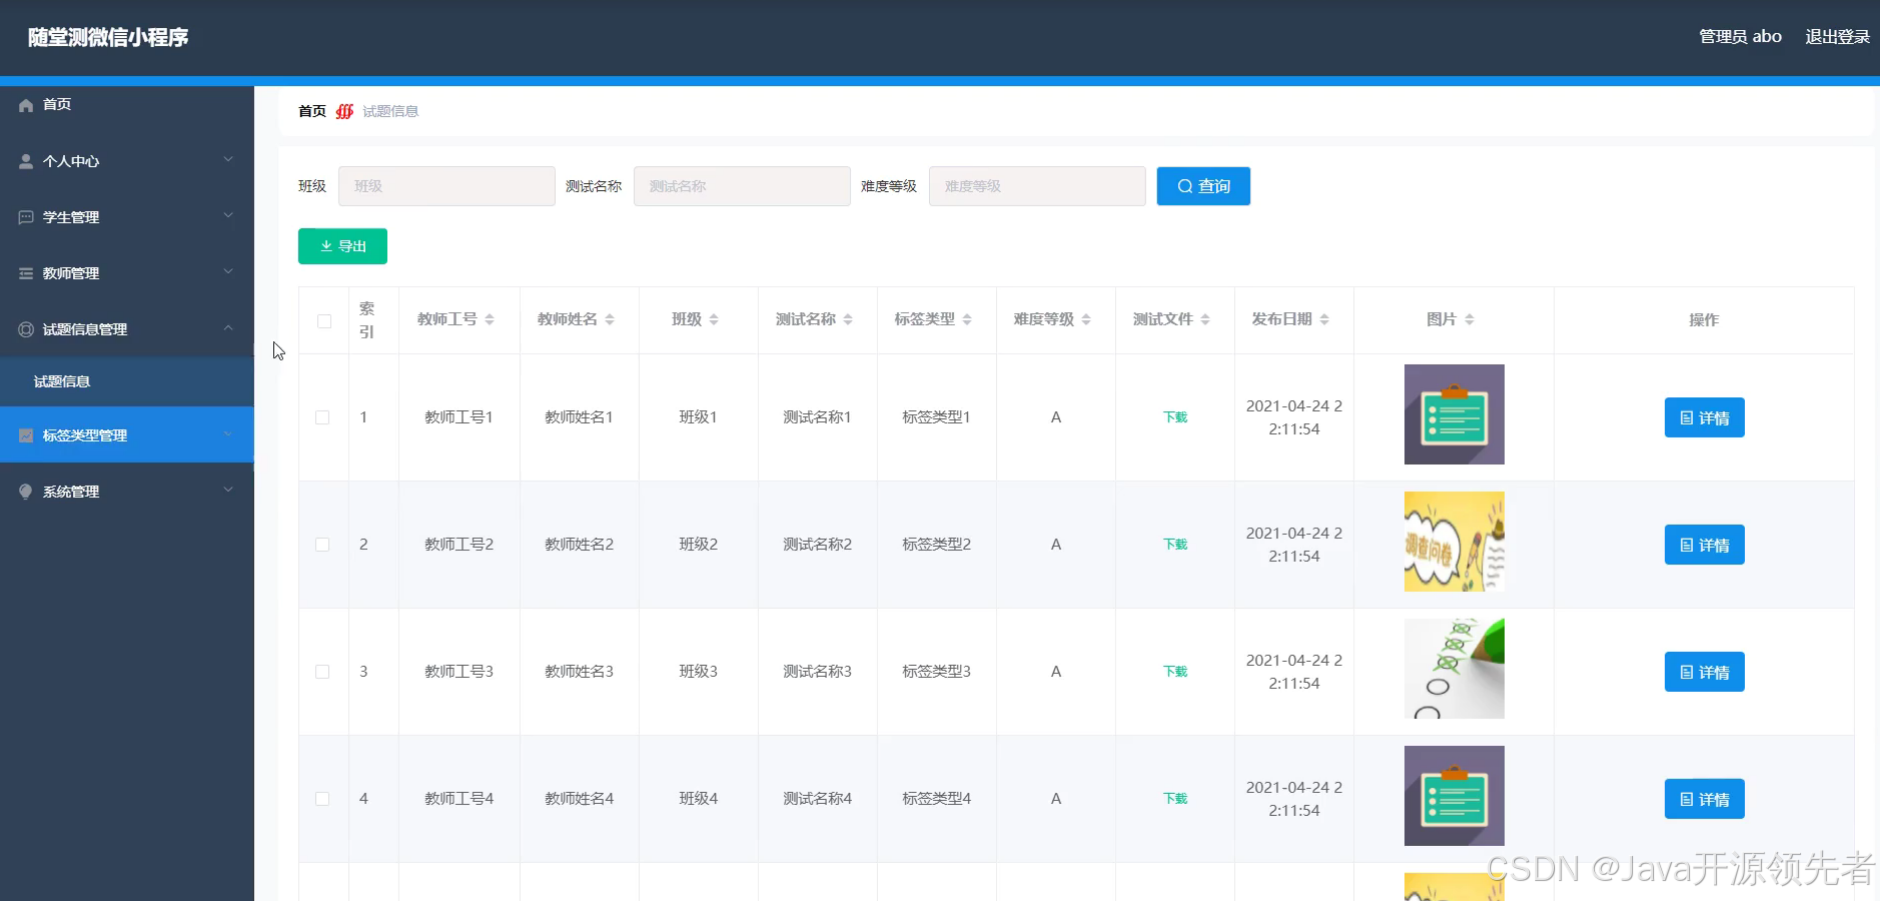Click the person icon for 个人中心
This screenshot has height=901, width=1880.
point(26,161)
